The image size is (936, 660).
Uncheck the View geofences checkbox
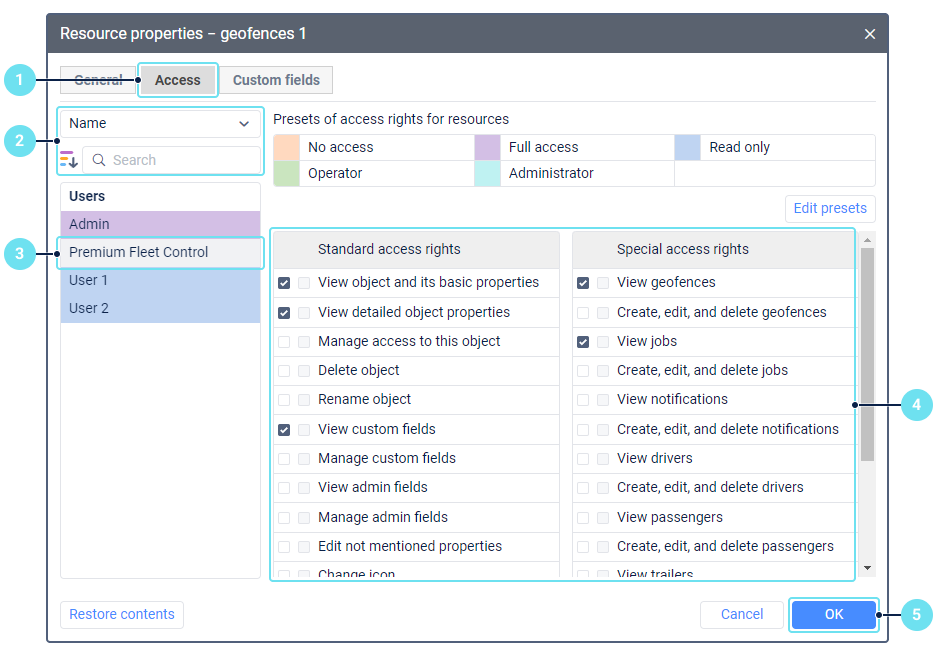(x=583, y=283)
